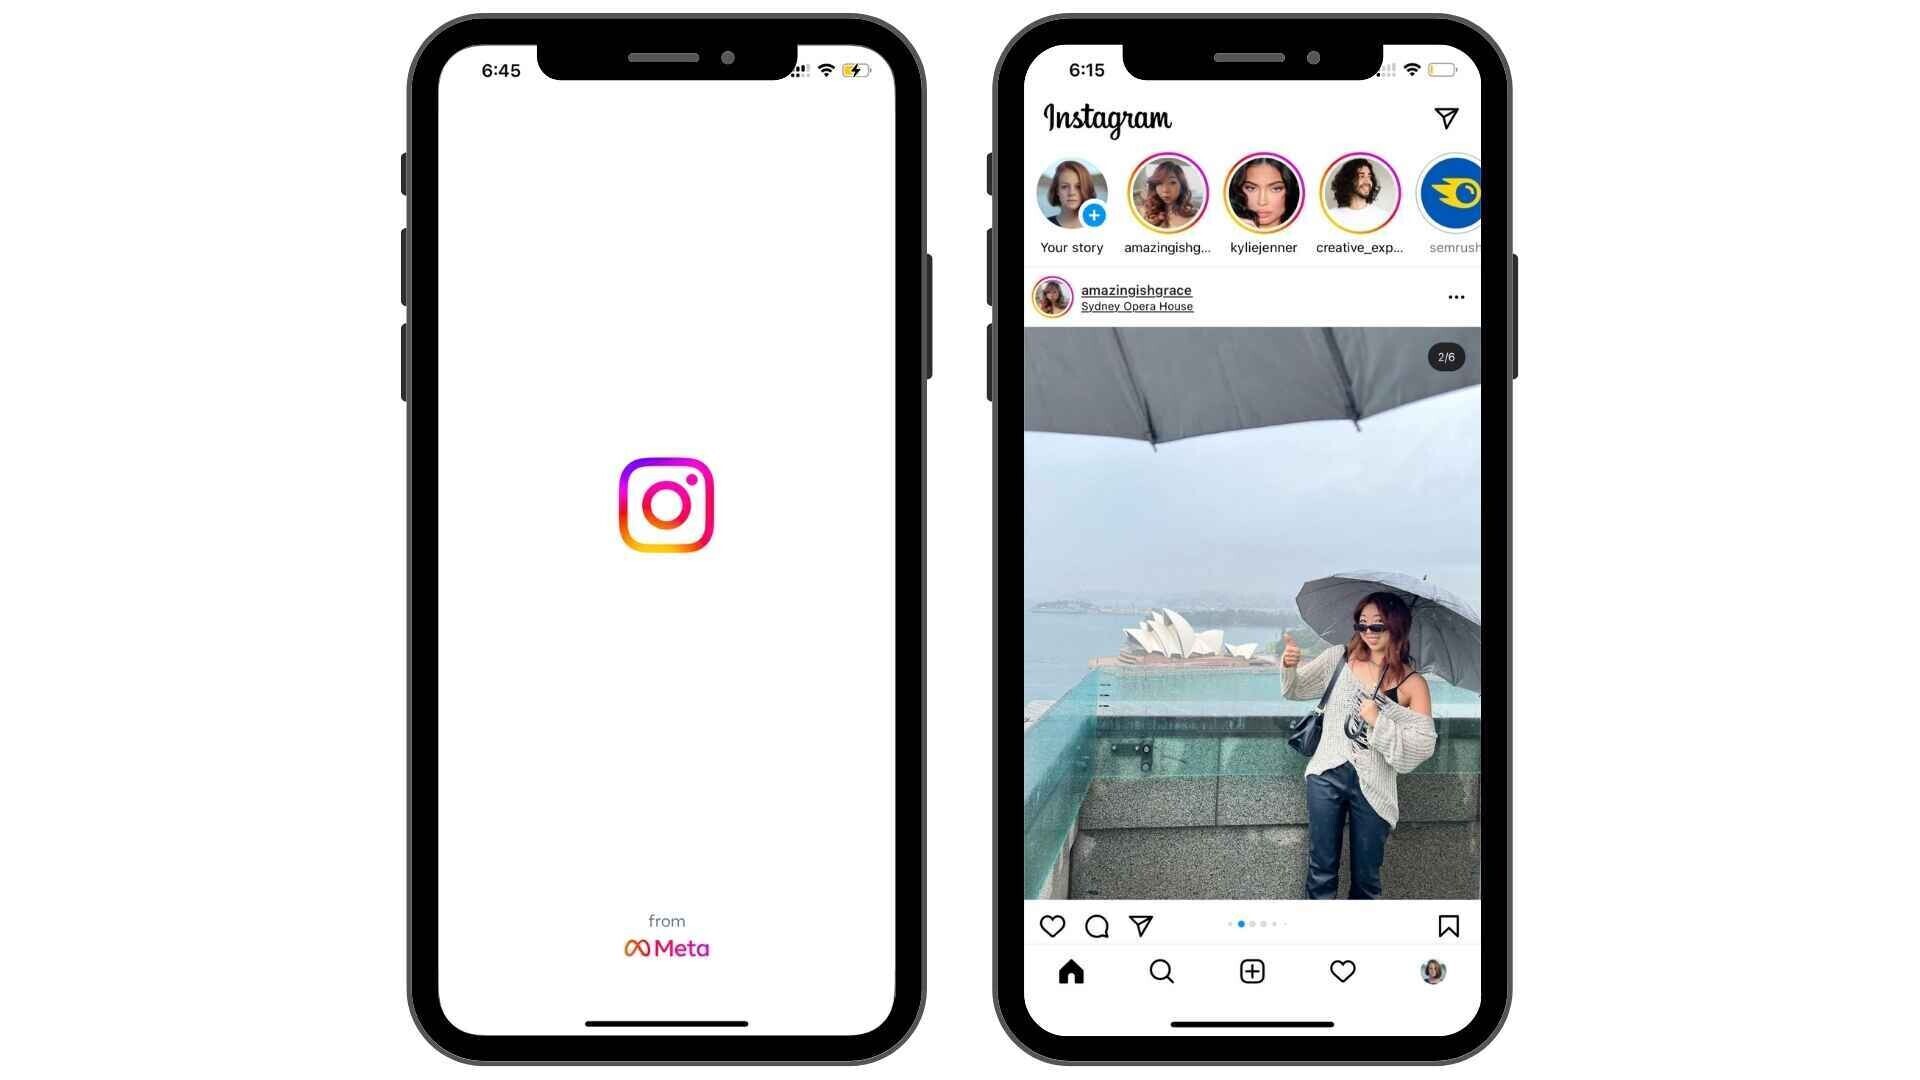Tap the home tab icon

[x=1069, y=972]
